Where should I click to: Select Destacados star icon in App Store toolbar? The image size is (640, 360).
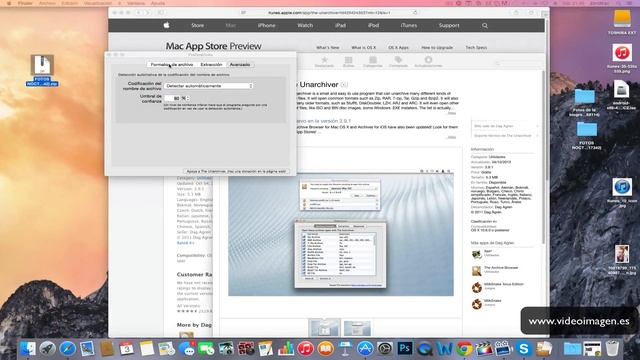324,62
